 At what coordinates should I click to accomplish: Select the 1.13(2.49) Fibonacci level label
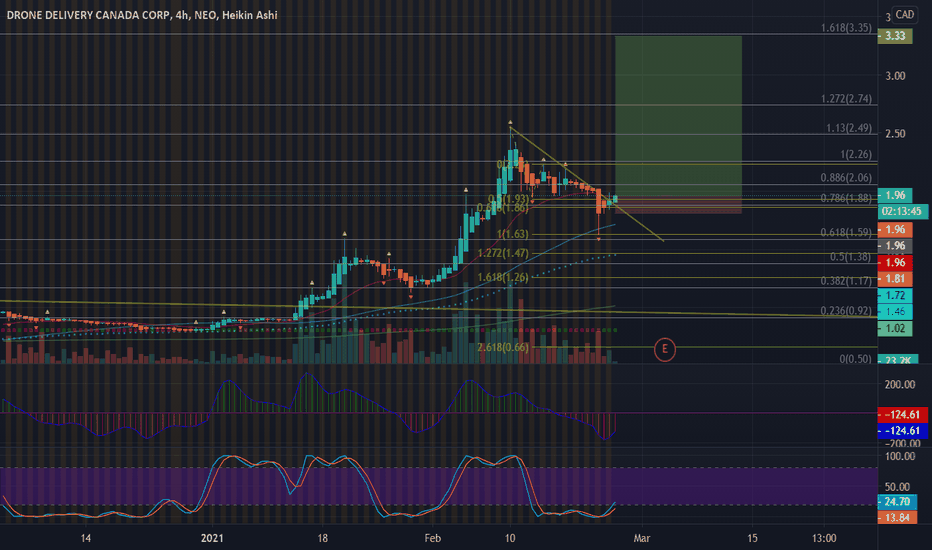coord(849,128)
